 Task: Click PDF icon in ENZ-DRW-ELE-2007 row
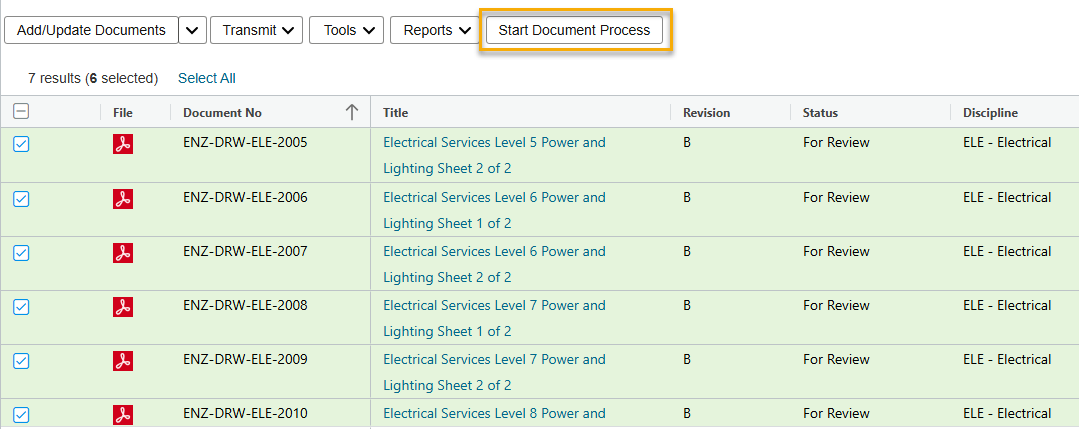tap(123, 253)
